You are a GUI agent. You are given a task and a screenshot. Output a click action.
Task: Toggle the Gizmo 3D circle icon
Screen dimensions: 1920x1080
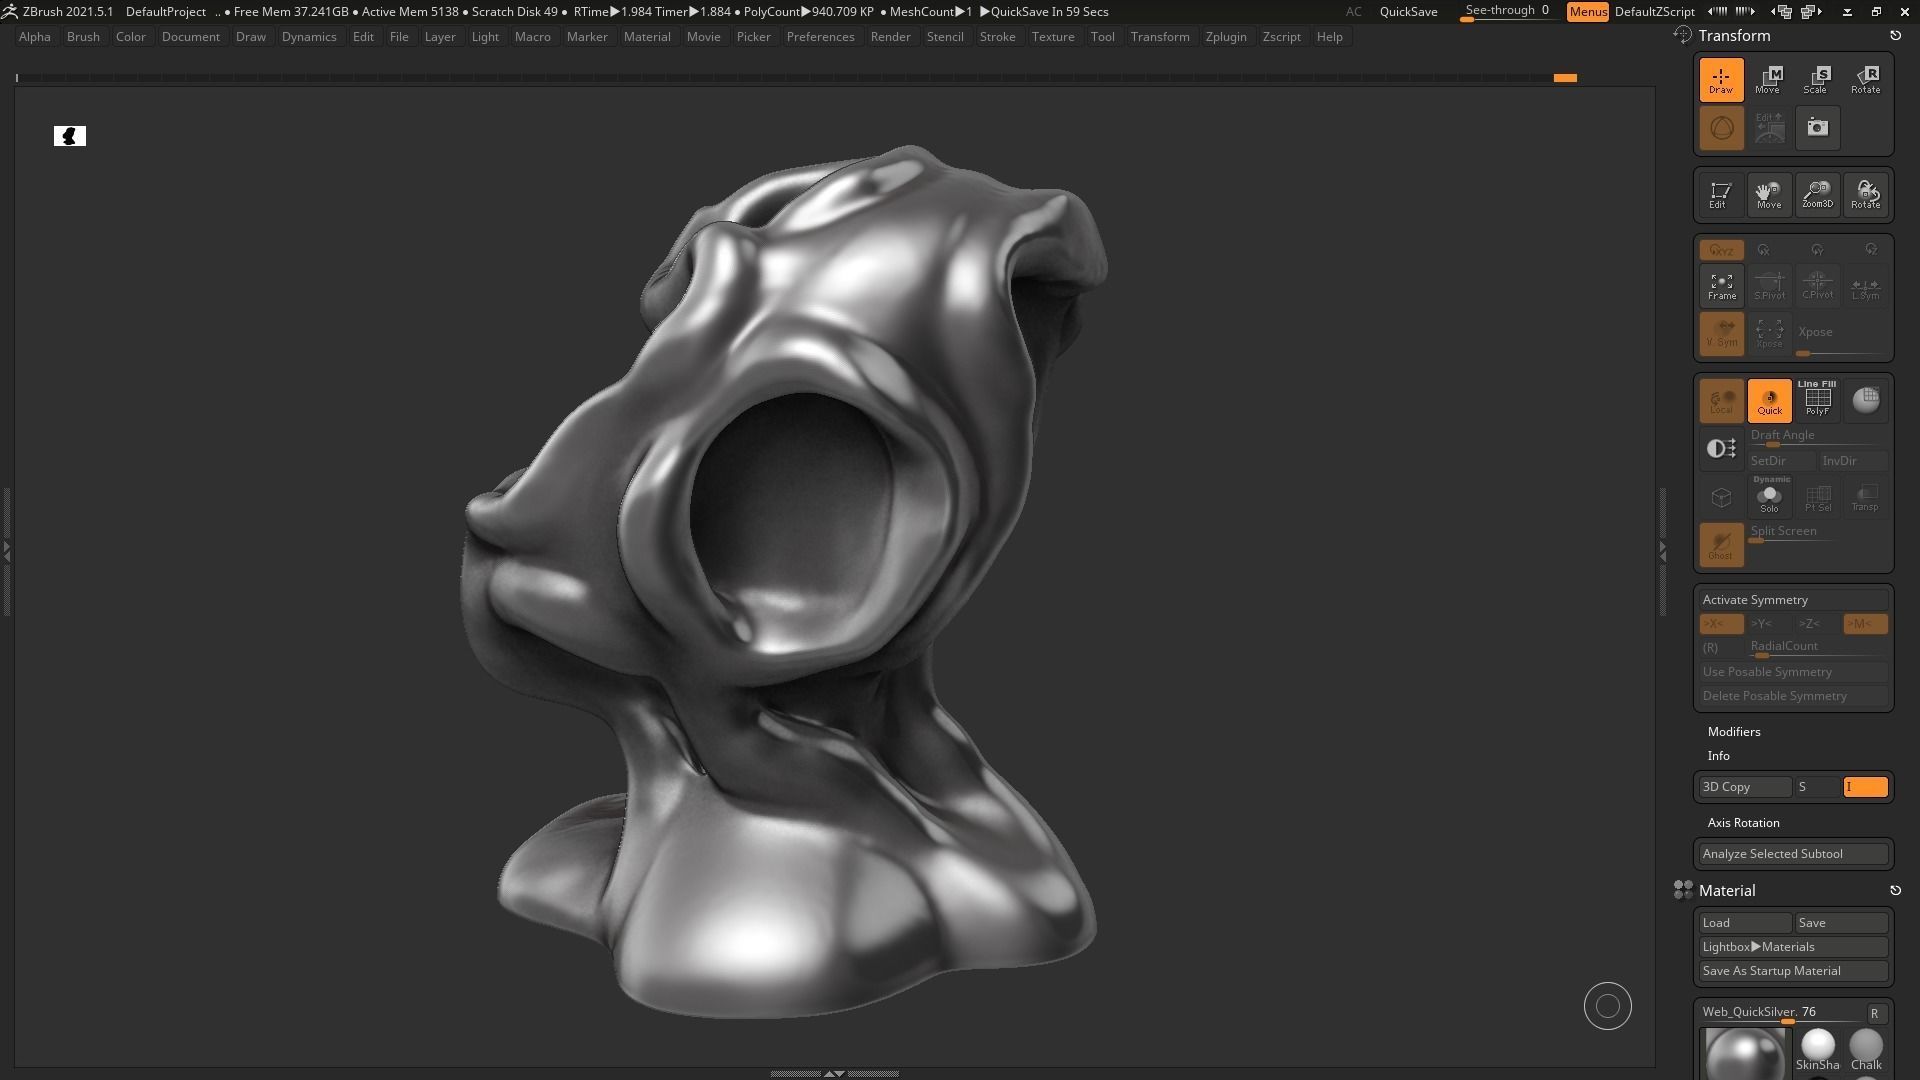click(x=1721, y=128)
